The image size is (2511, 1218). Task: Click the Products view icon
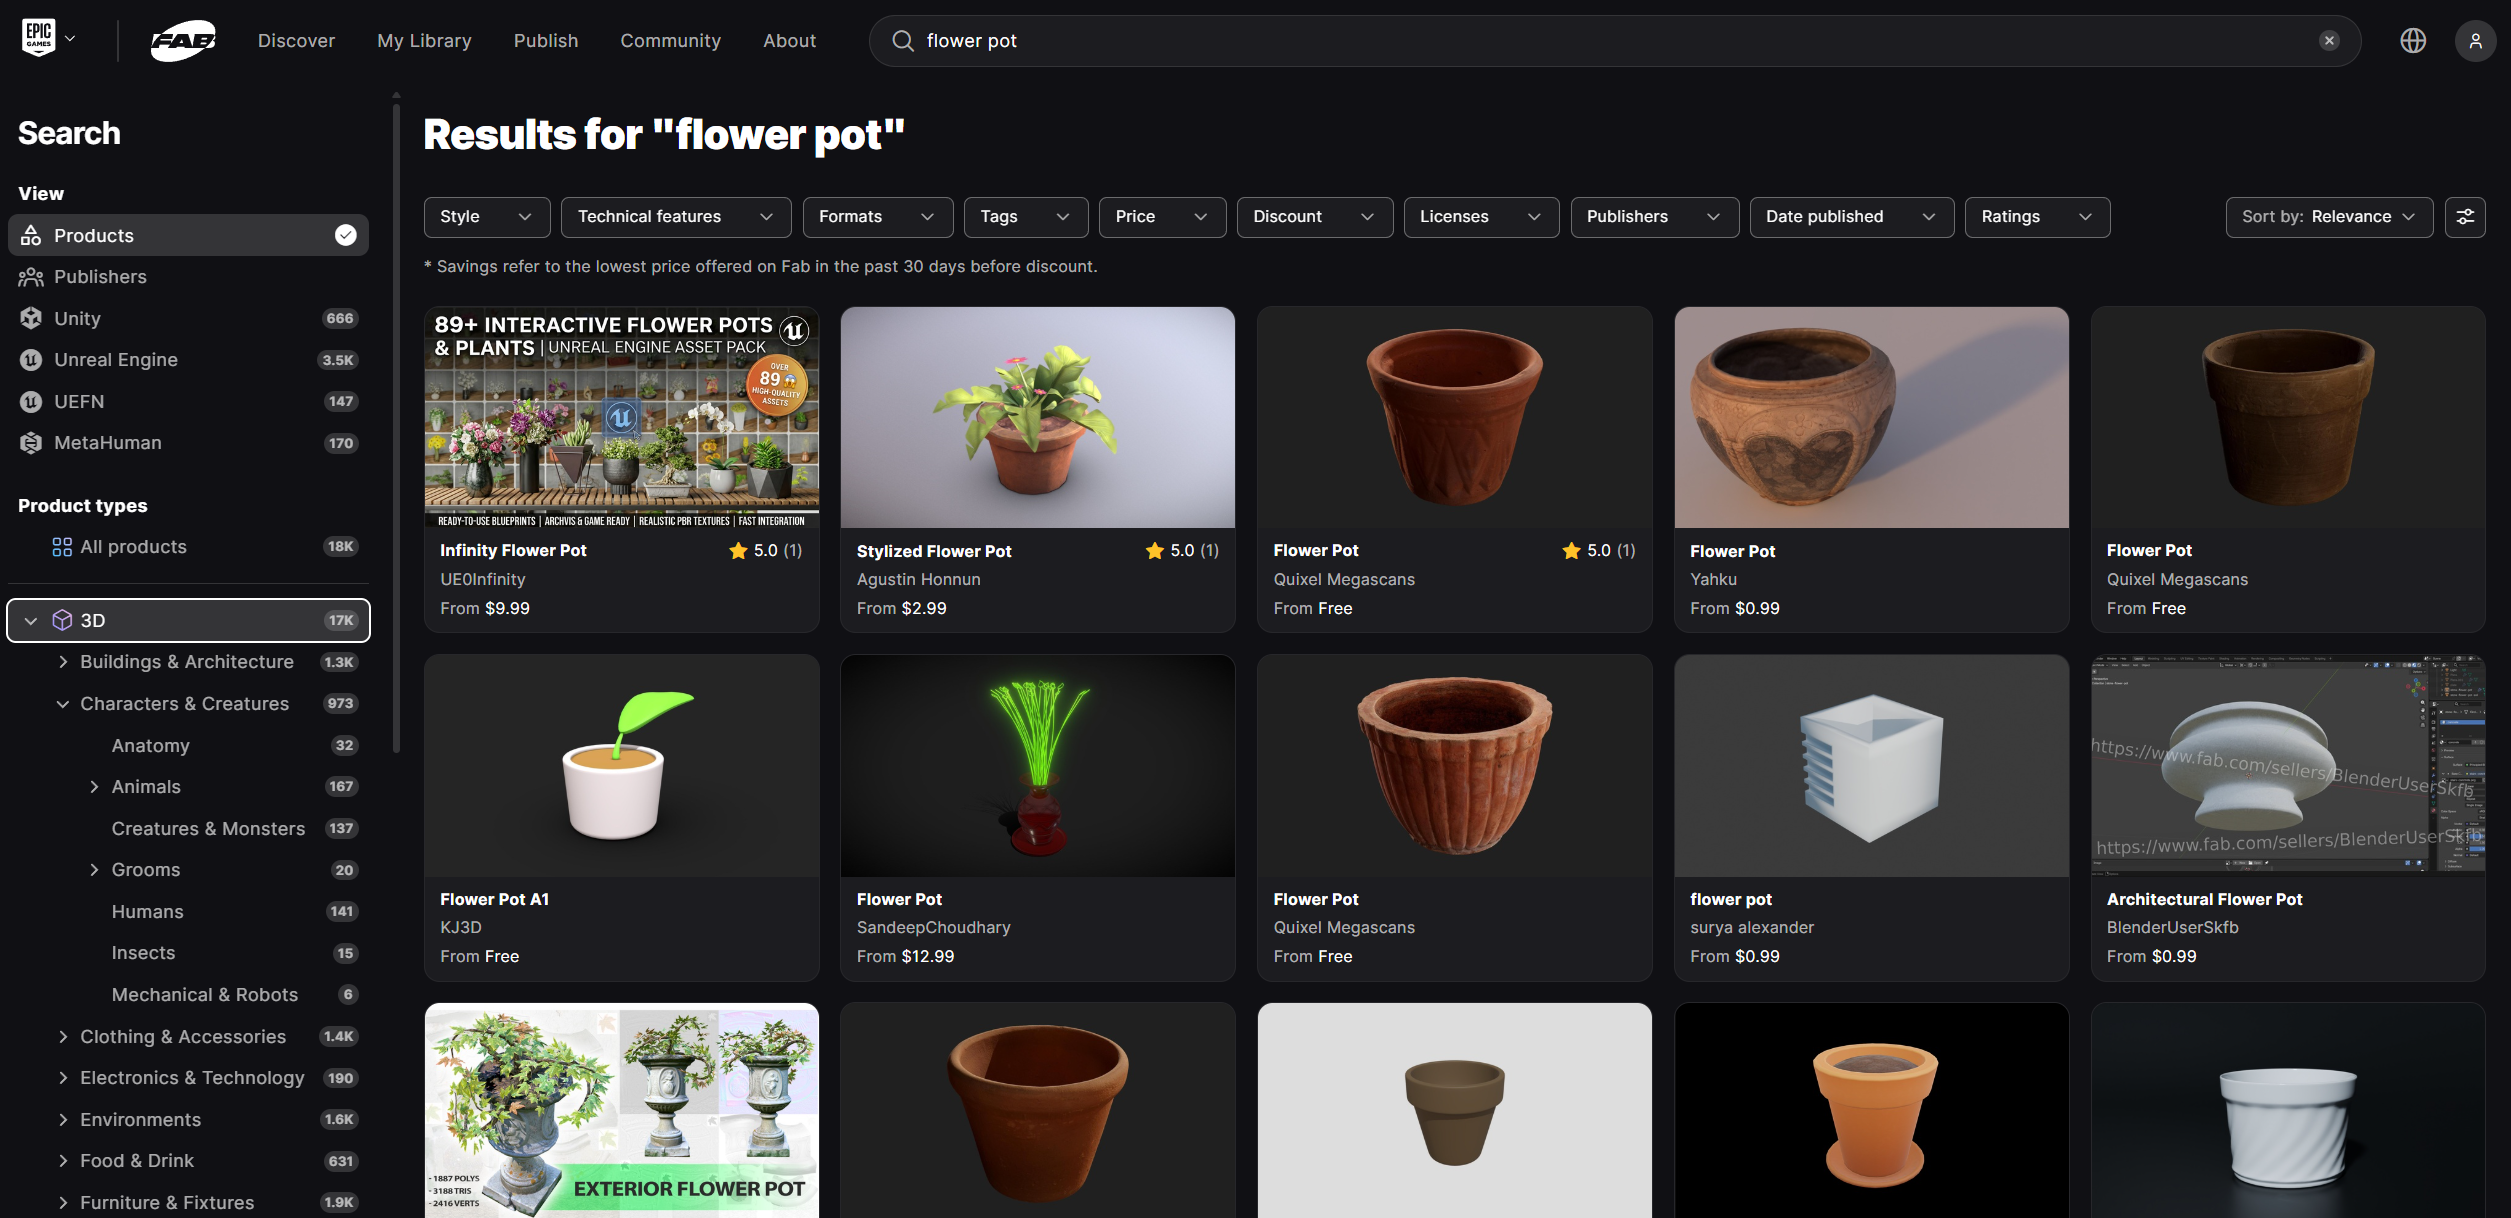pos(31,235)
